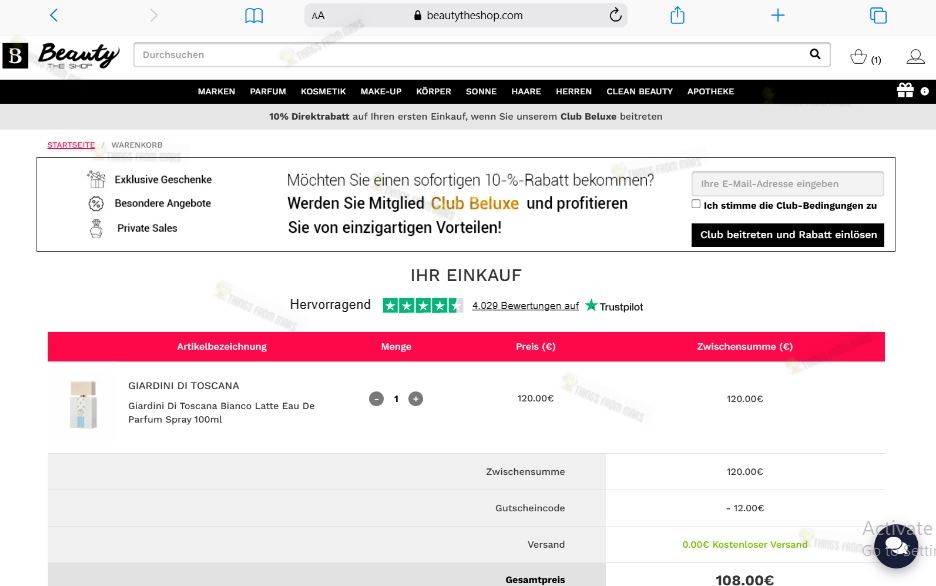936x586 pixels.
Task: Click the GIARDINI DI TOSCANA brand name
Action: (183, 385)
